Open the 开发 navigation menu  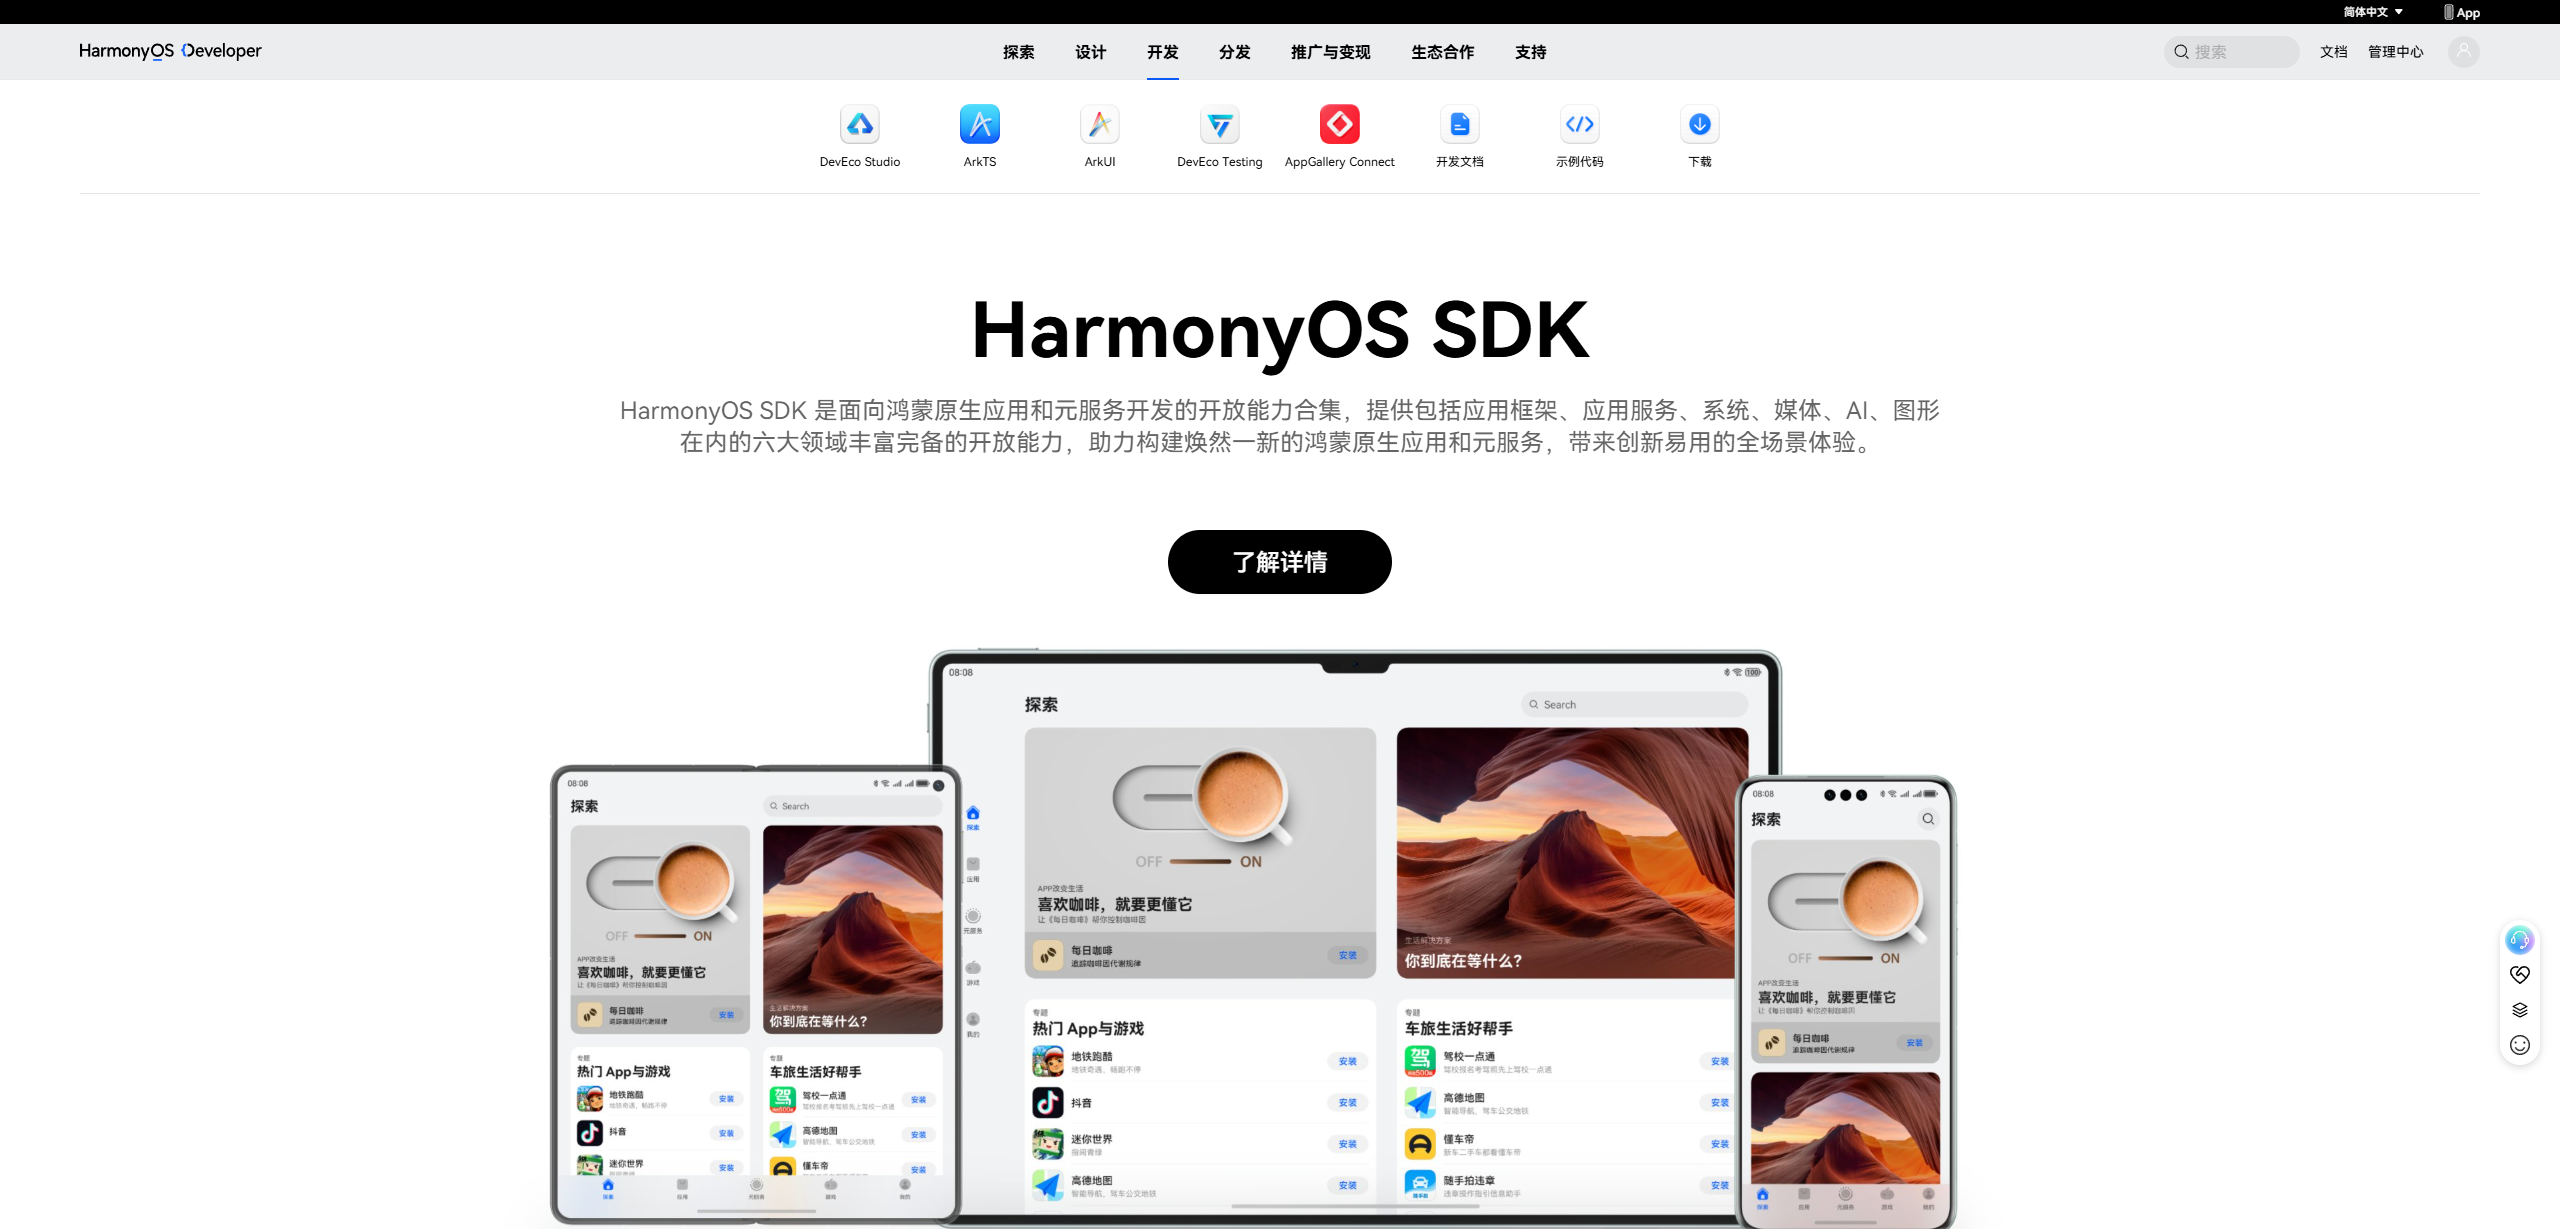pyautogui.click(x=1162, y=52)
